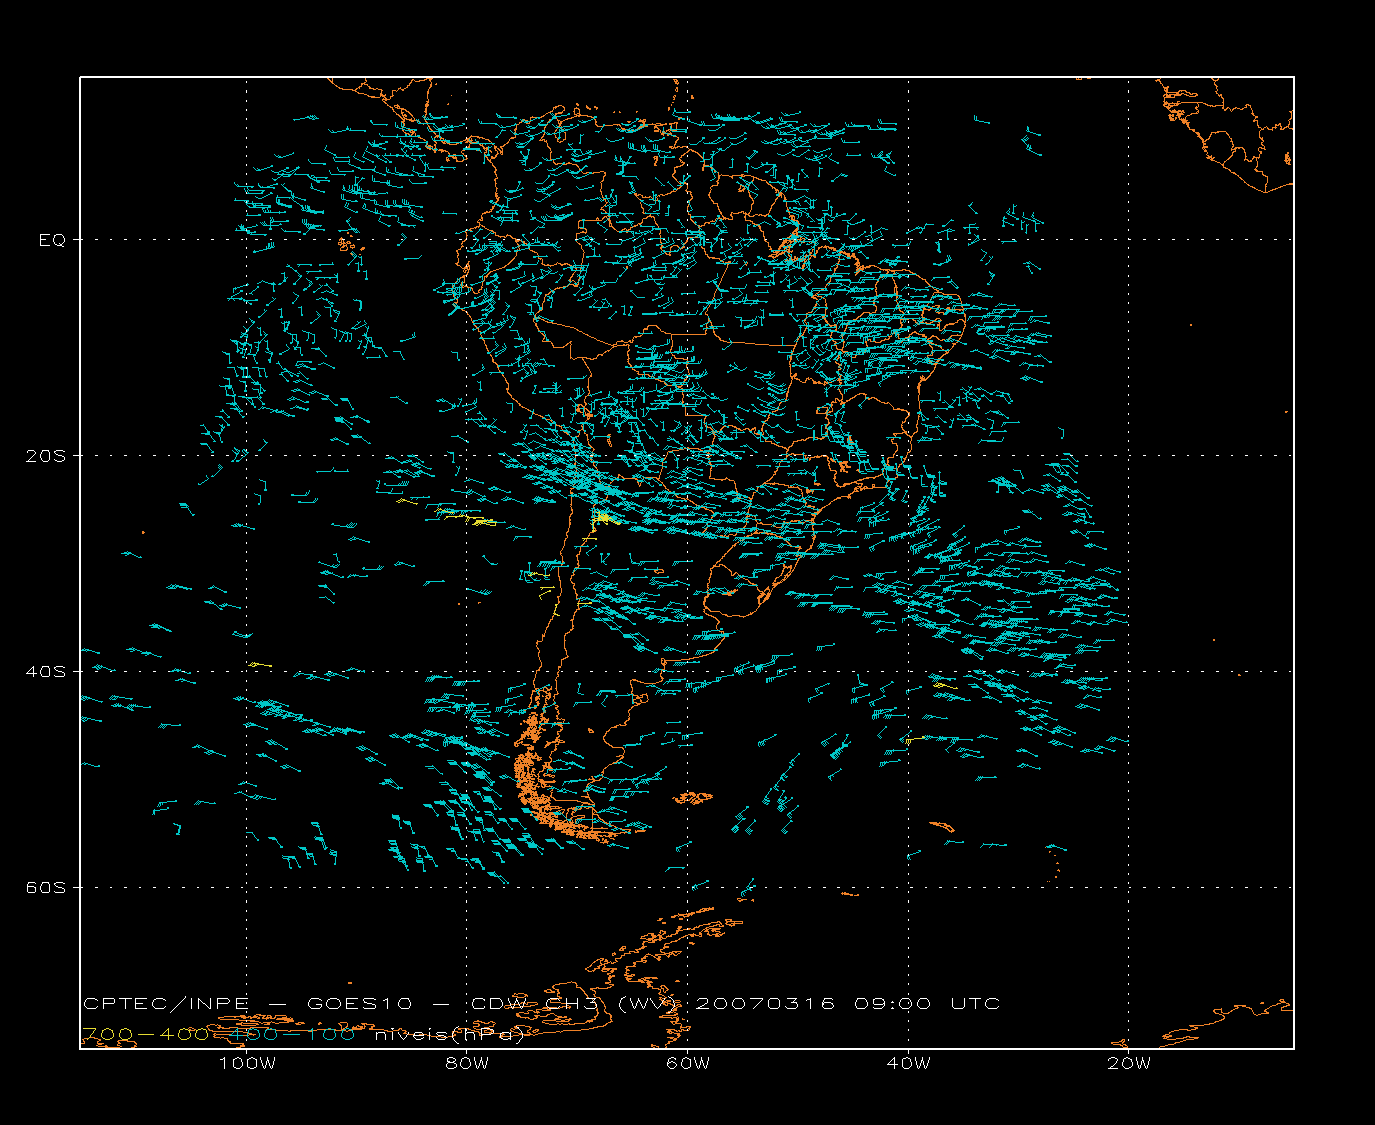Click the EQ latitude label

(52, 240)
